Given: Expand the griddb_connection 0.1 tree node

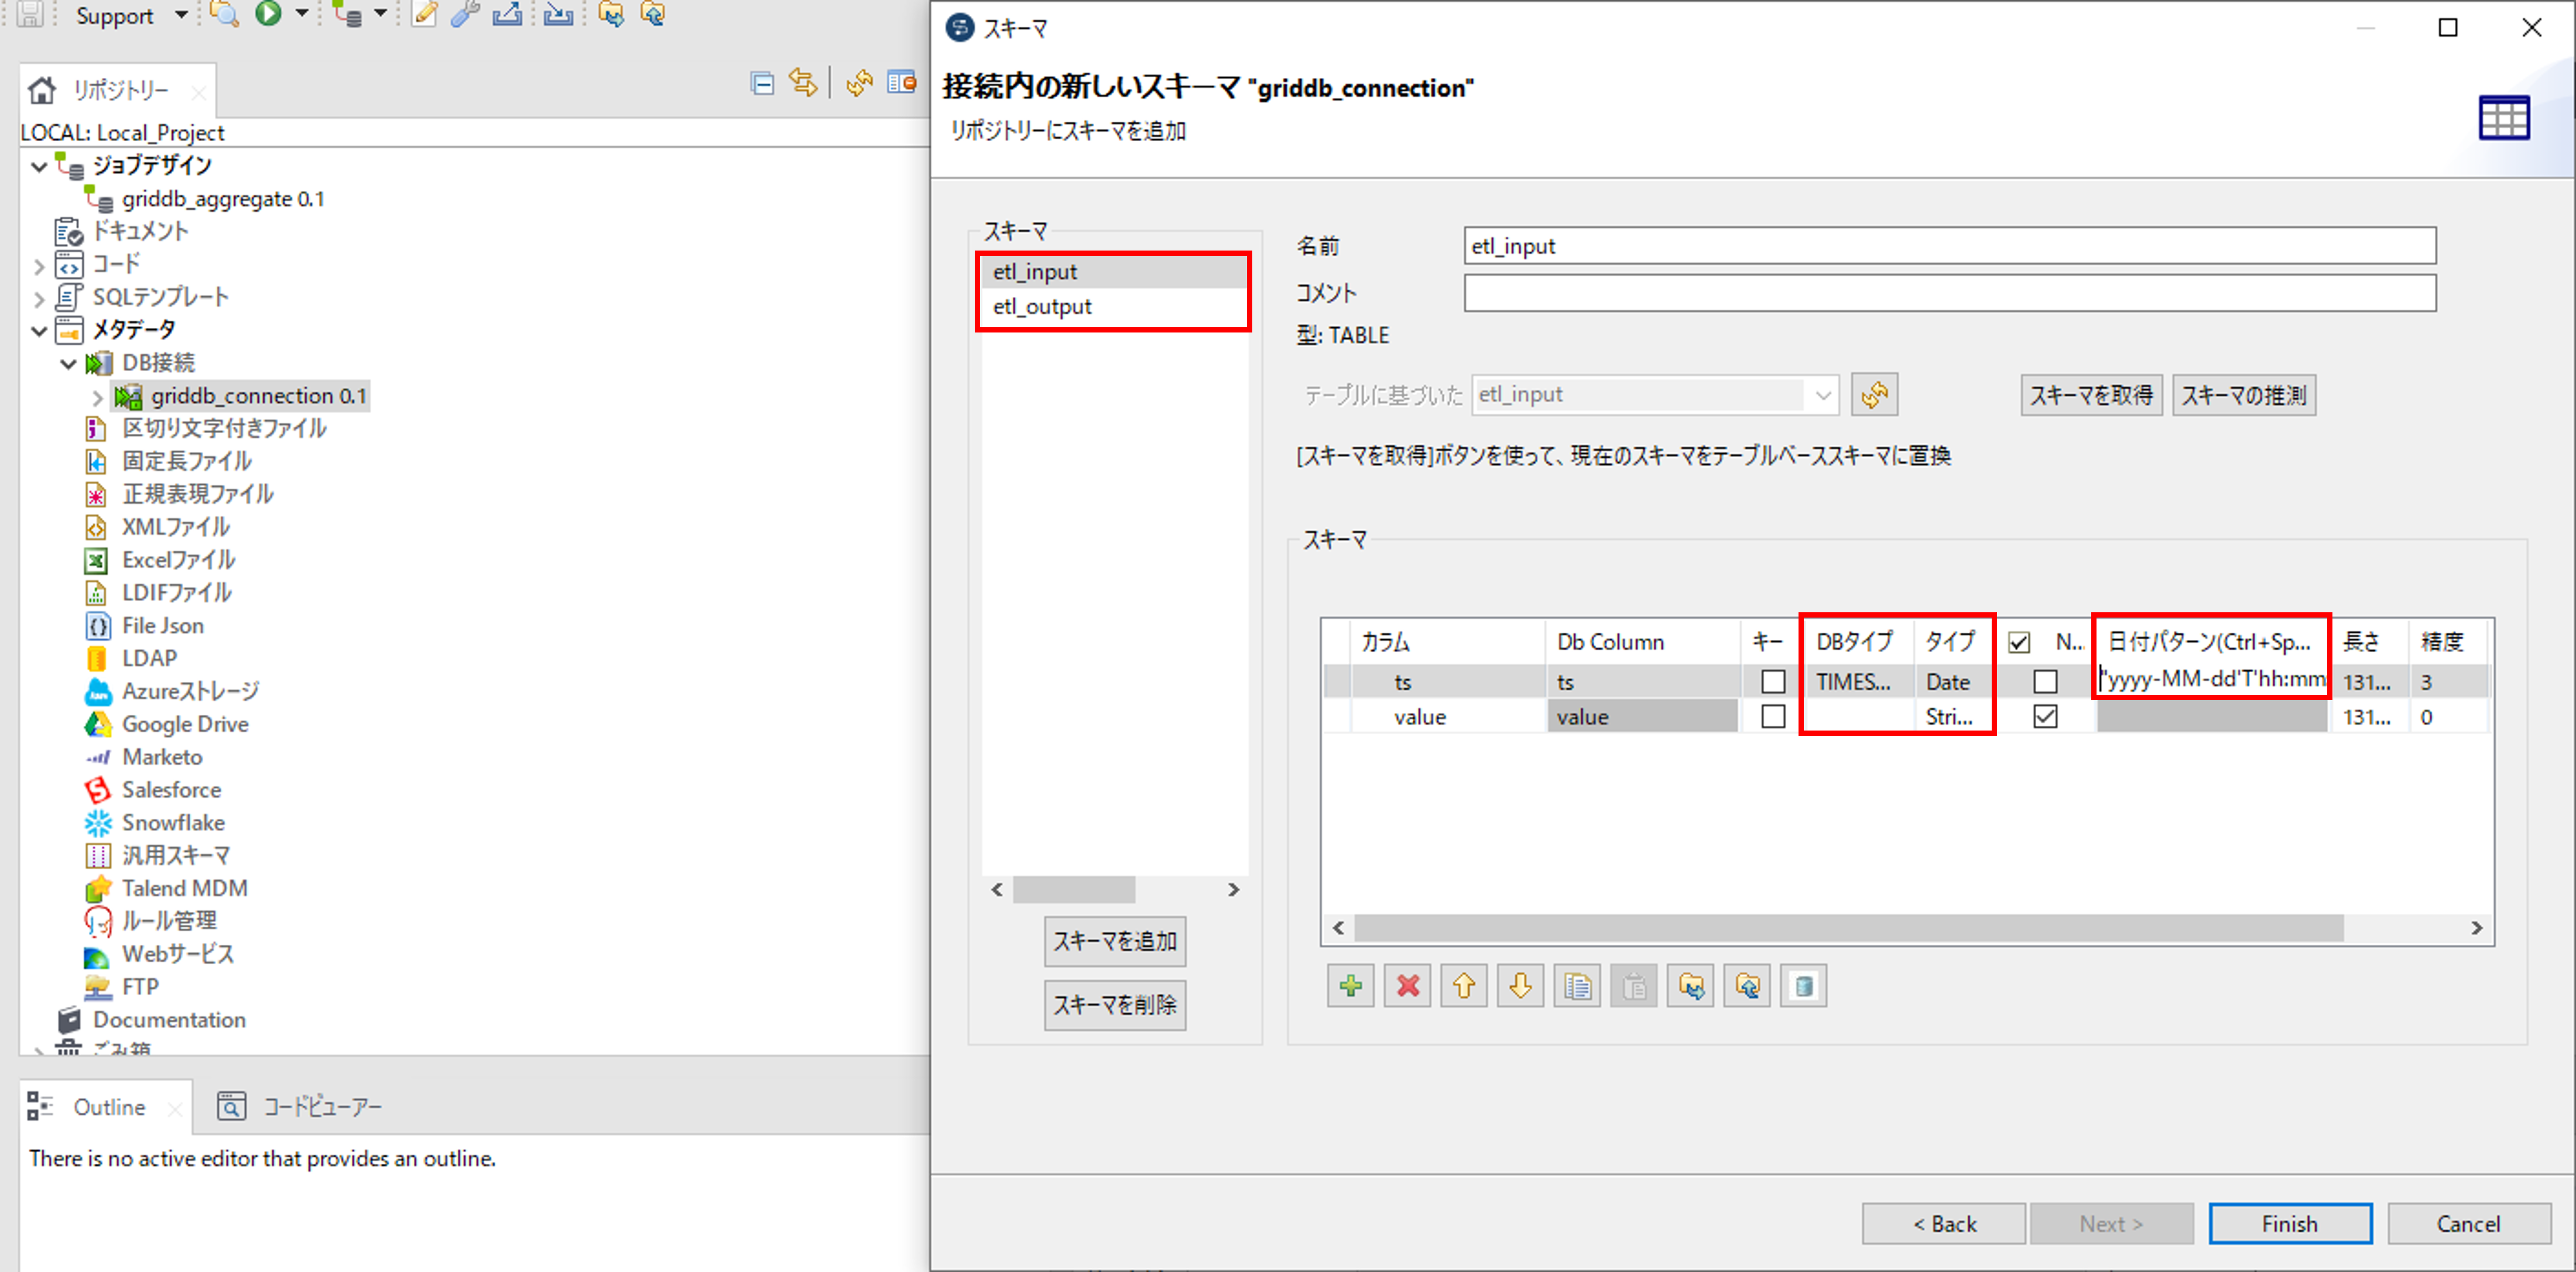Looking at the screenshot, I should [97, 397].
